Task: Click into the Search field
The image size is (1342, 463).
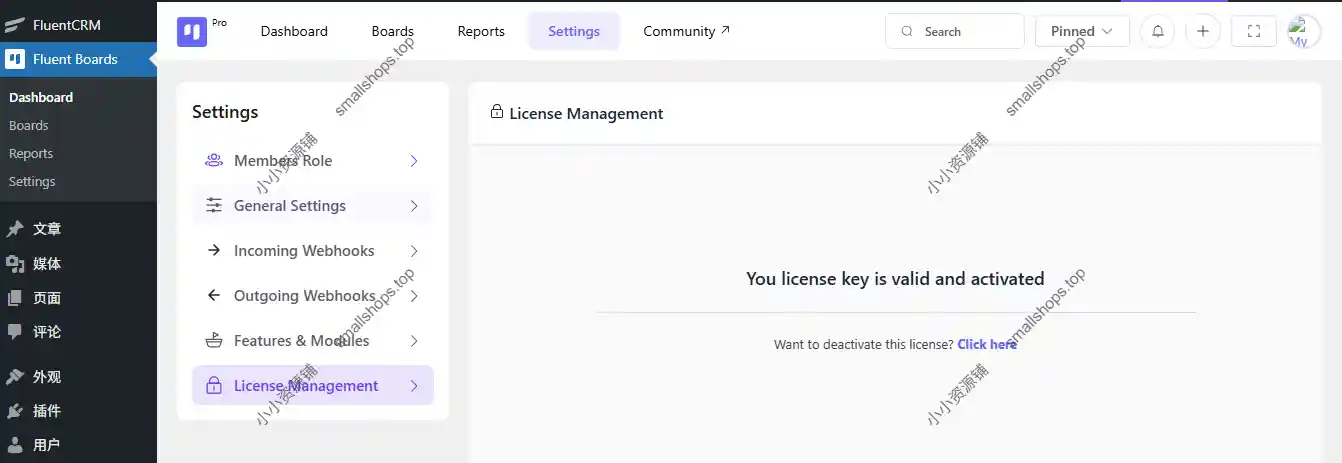Action: [955, 31]
